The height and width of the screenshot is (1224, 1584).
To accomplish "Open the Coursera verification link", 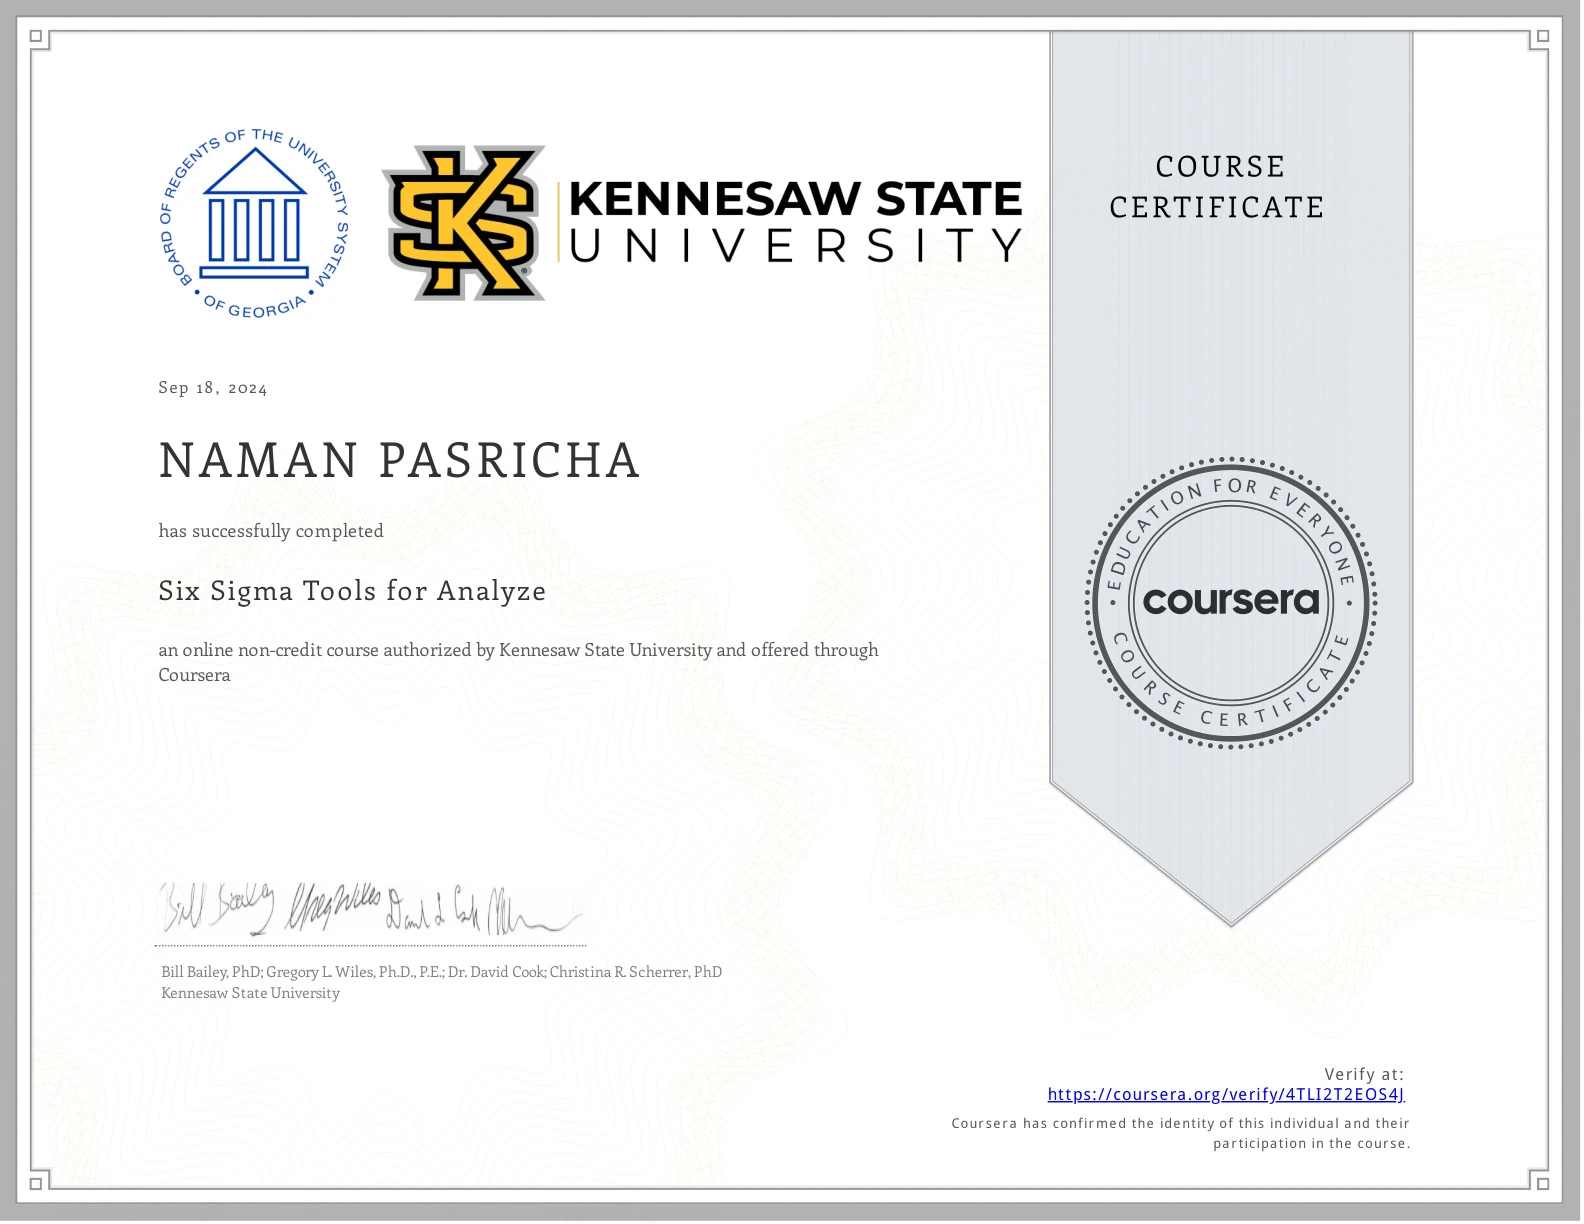I will (1226, 1094).
